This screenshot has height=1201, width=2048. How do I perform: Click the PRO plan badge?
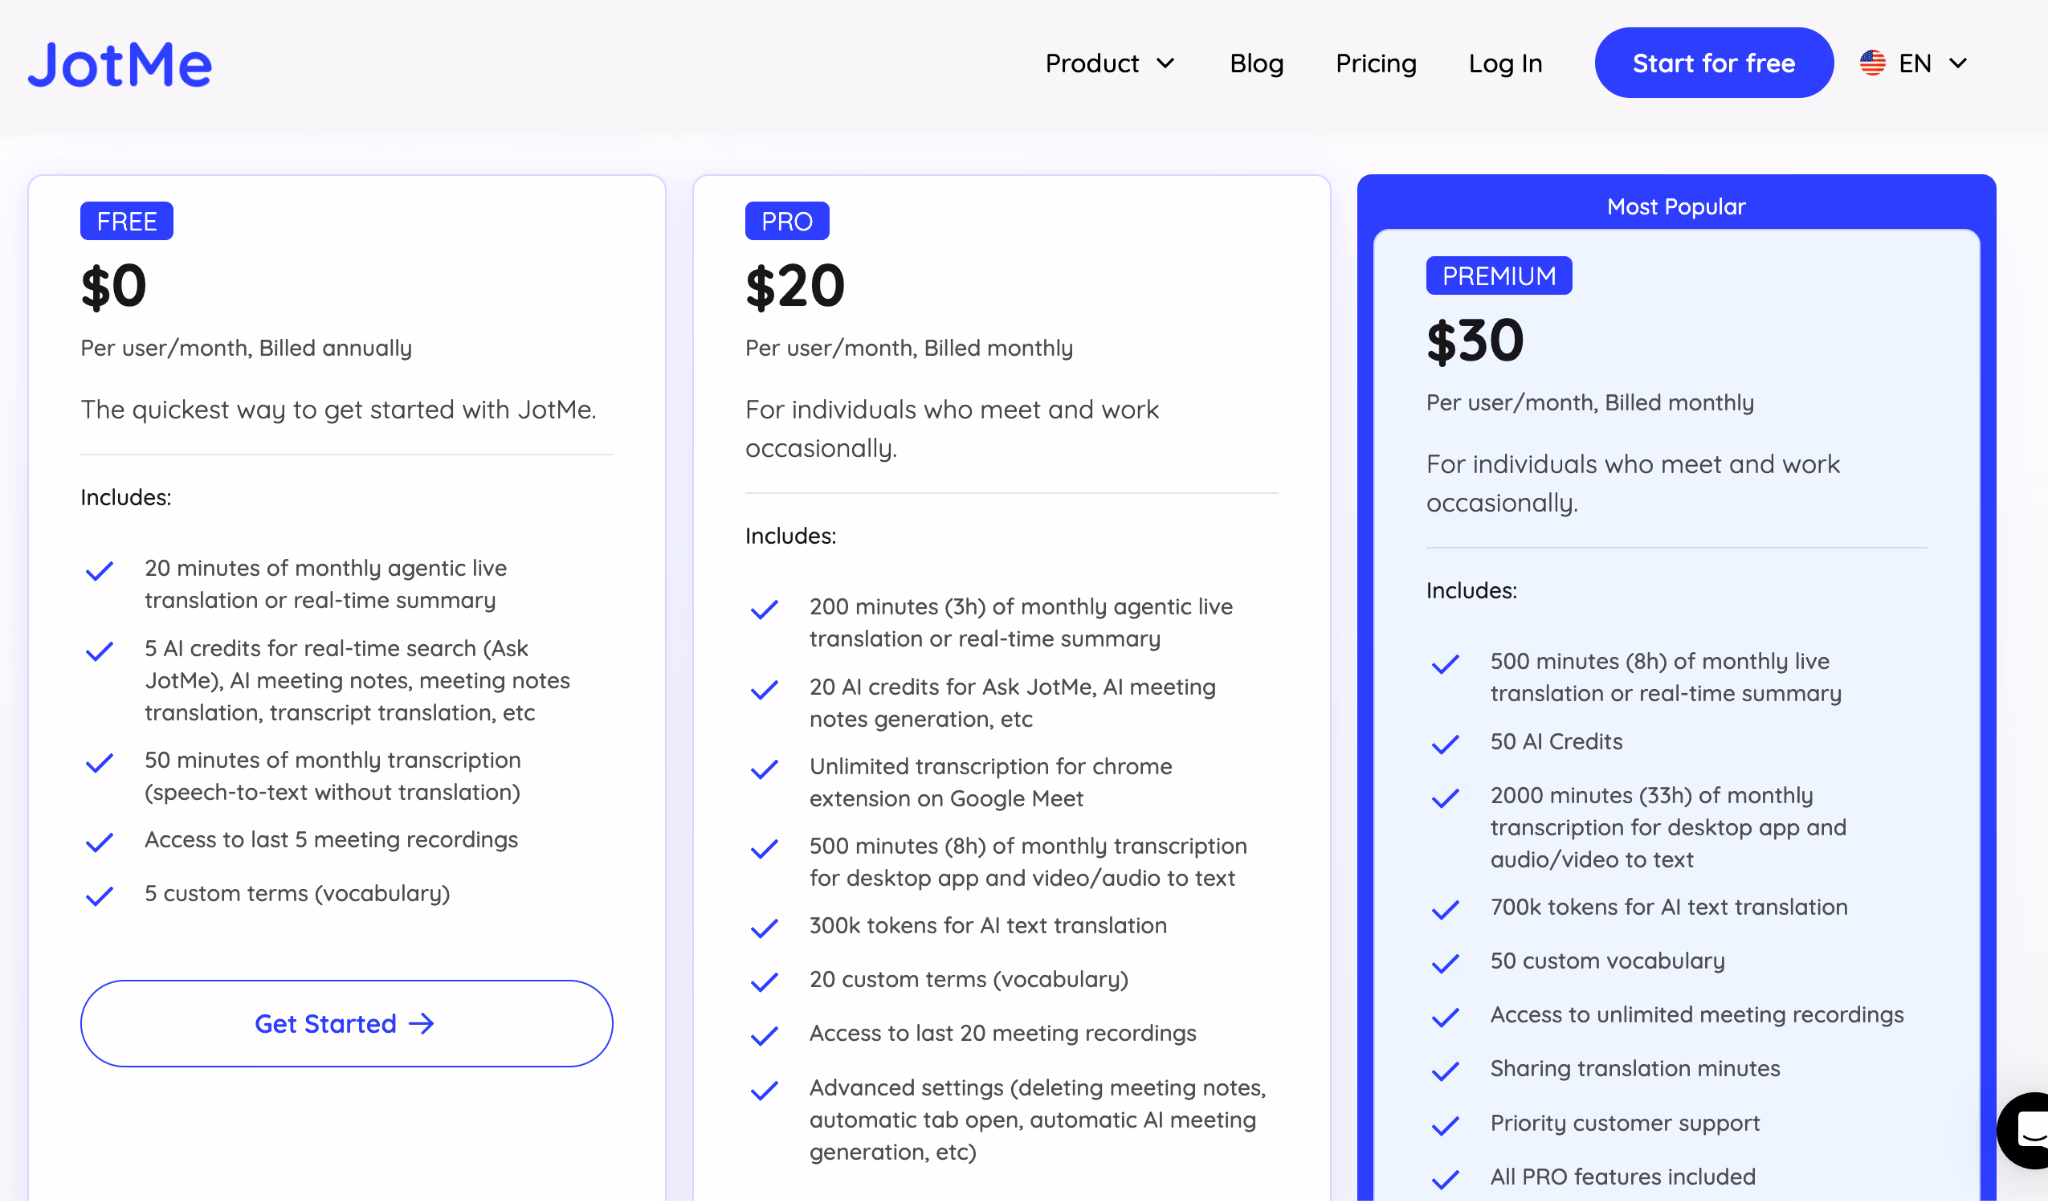[787, 221]
